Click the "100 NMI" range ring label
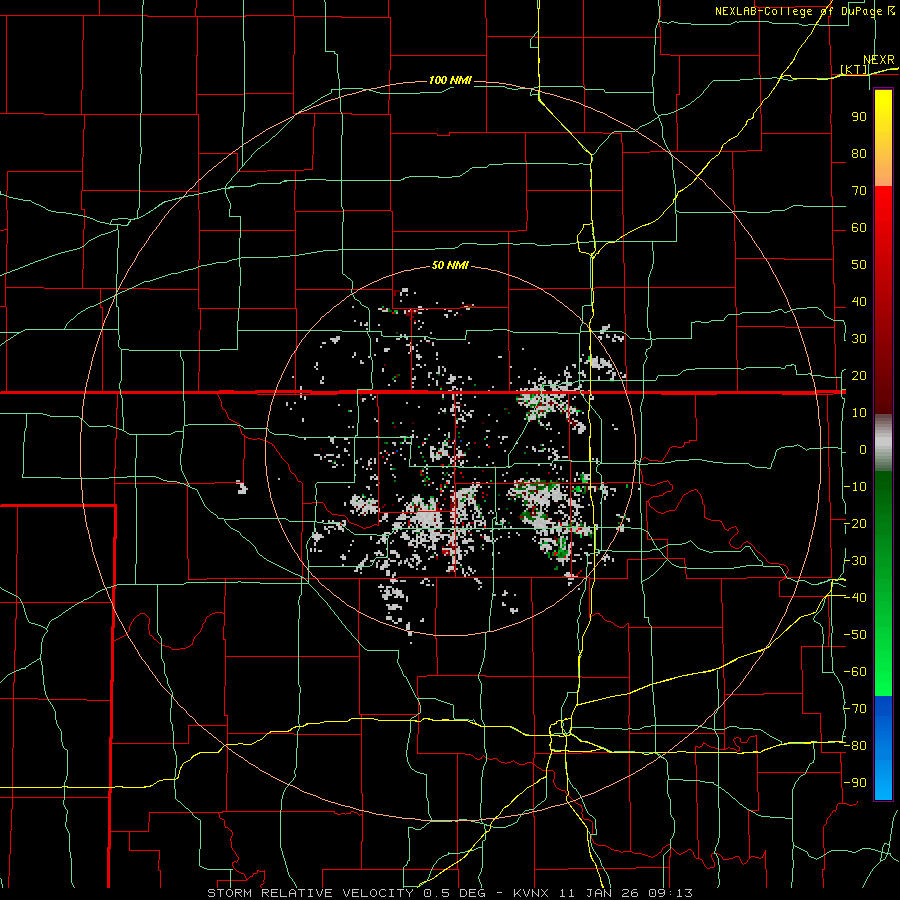Image resolution: width=900 pixels, height=900 pixels. 451,80
